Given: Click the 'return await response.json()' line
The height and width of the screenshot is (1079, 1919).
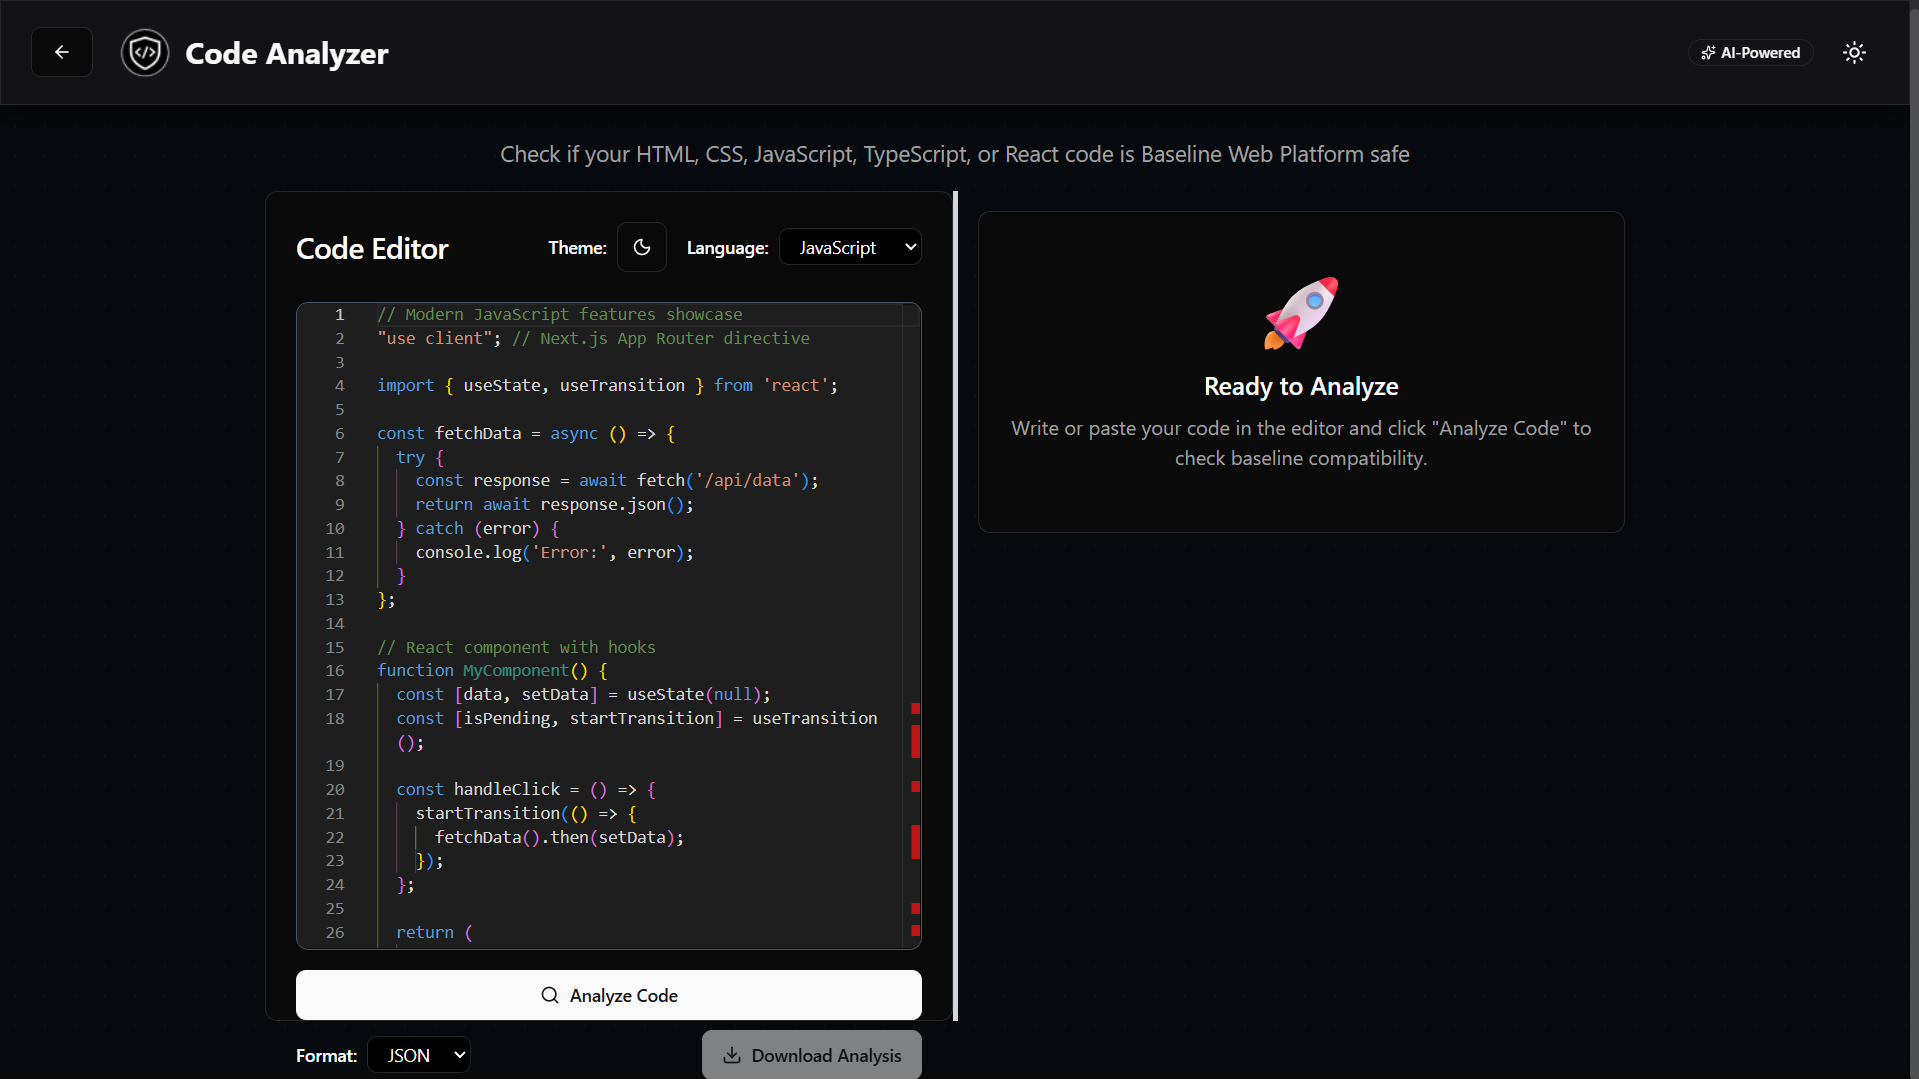Looking at the screenshot, I should pos(554,504).
